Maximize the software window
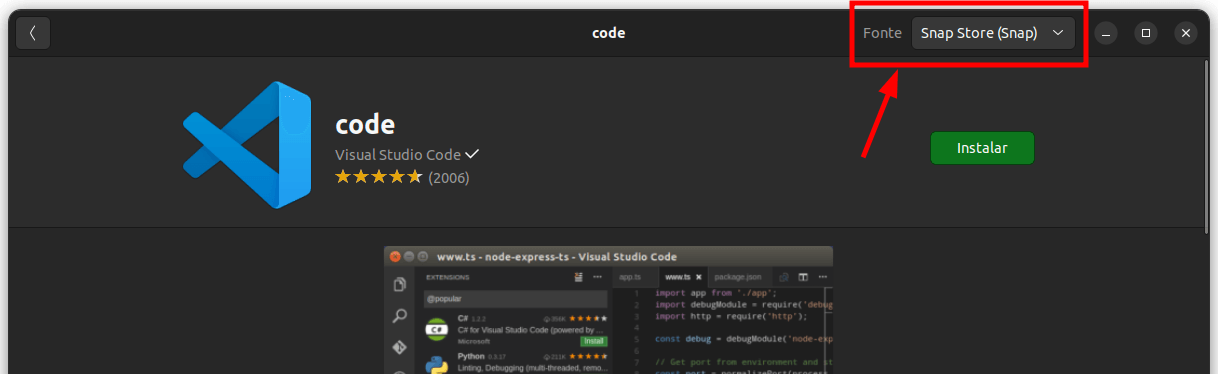 pyautogui.click(x=1146, y=33)
